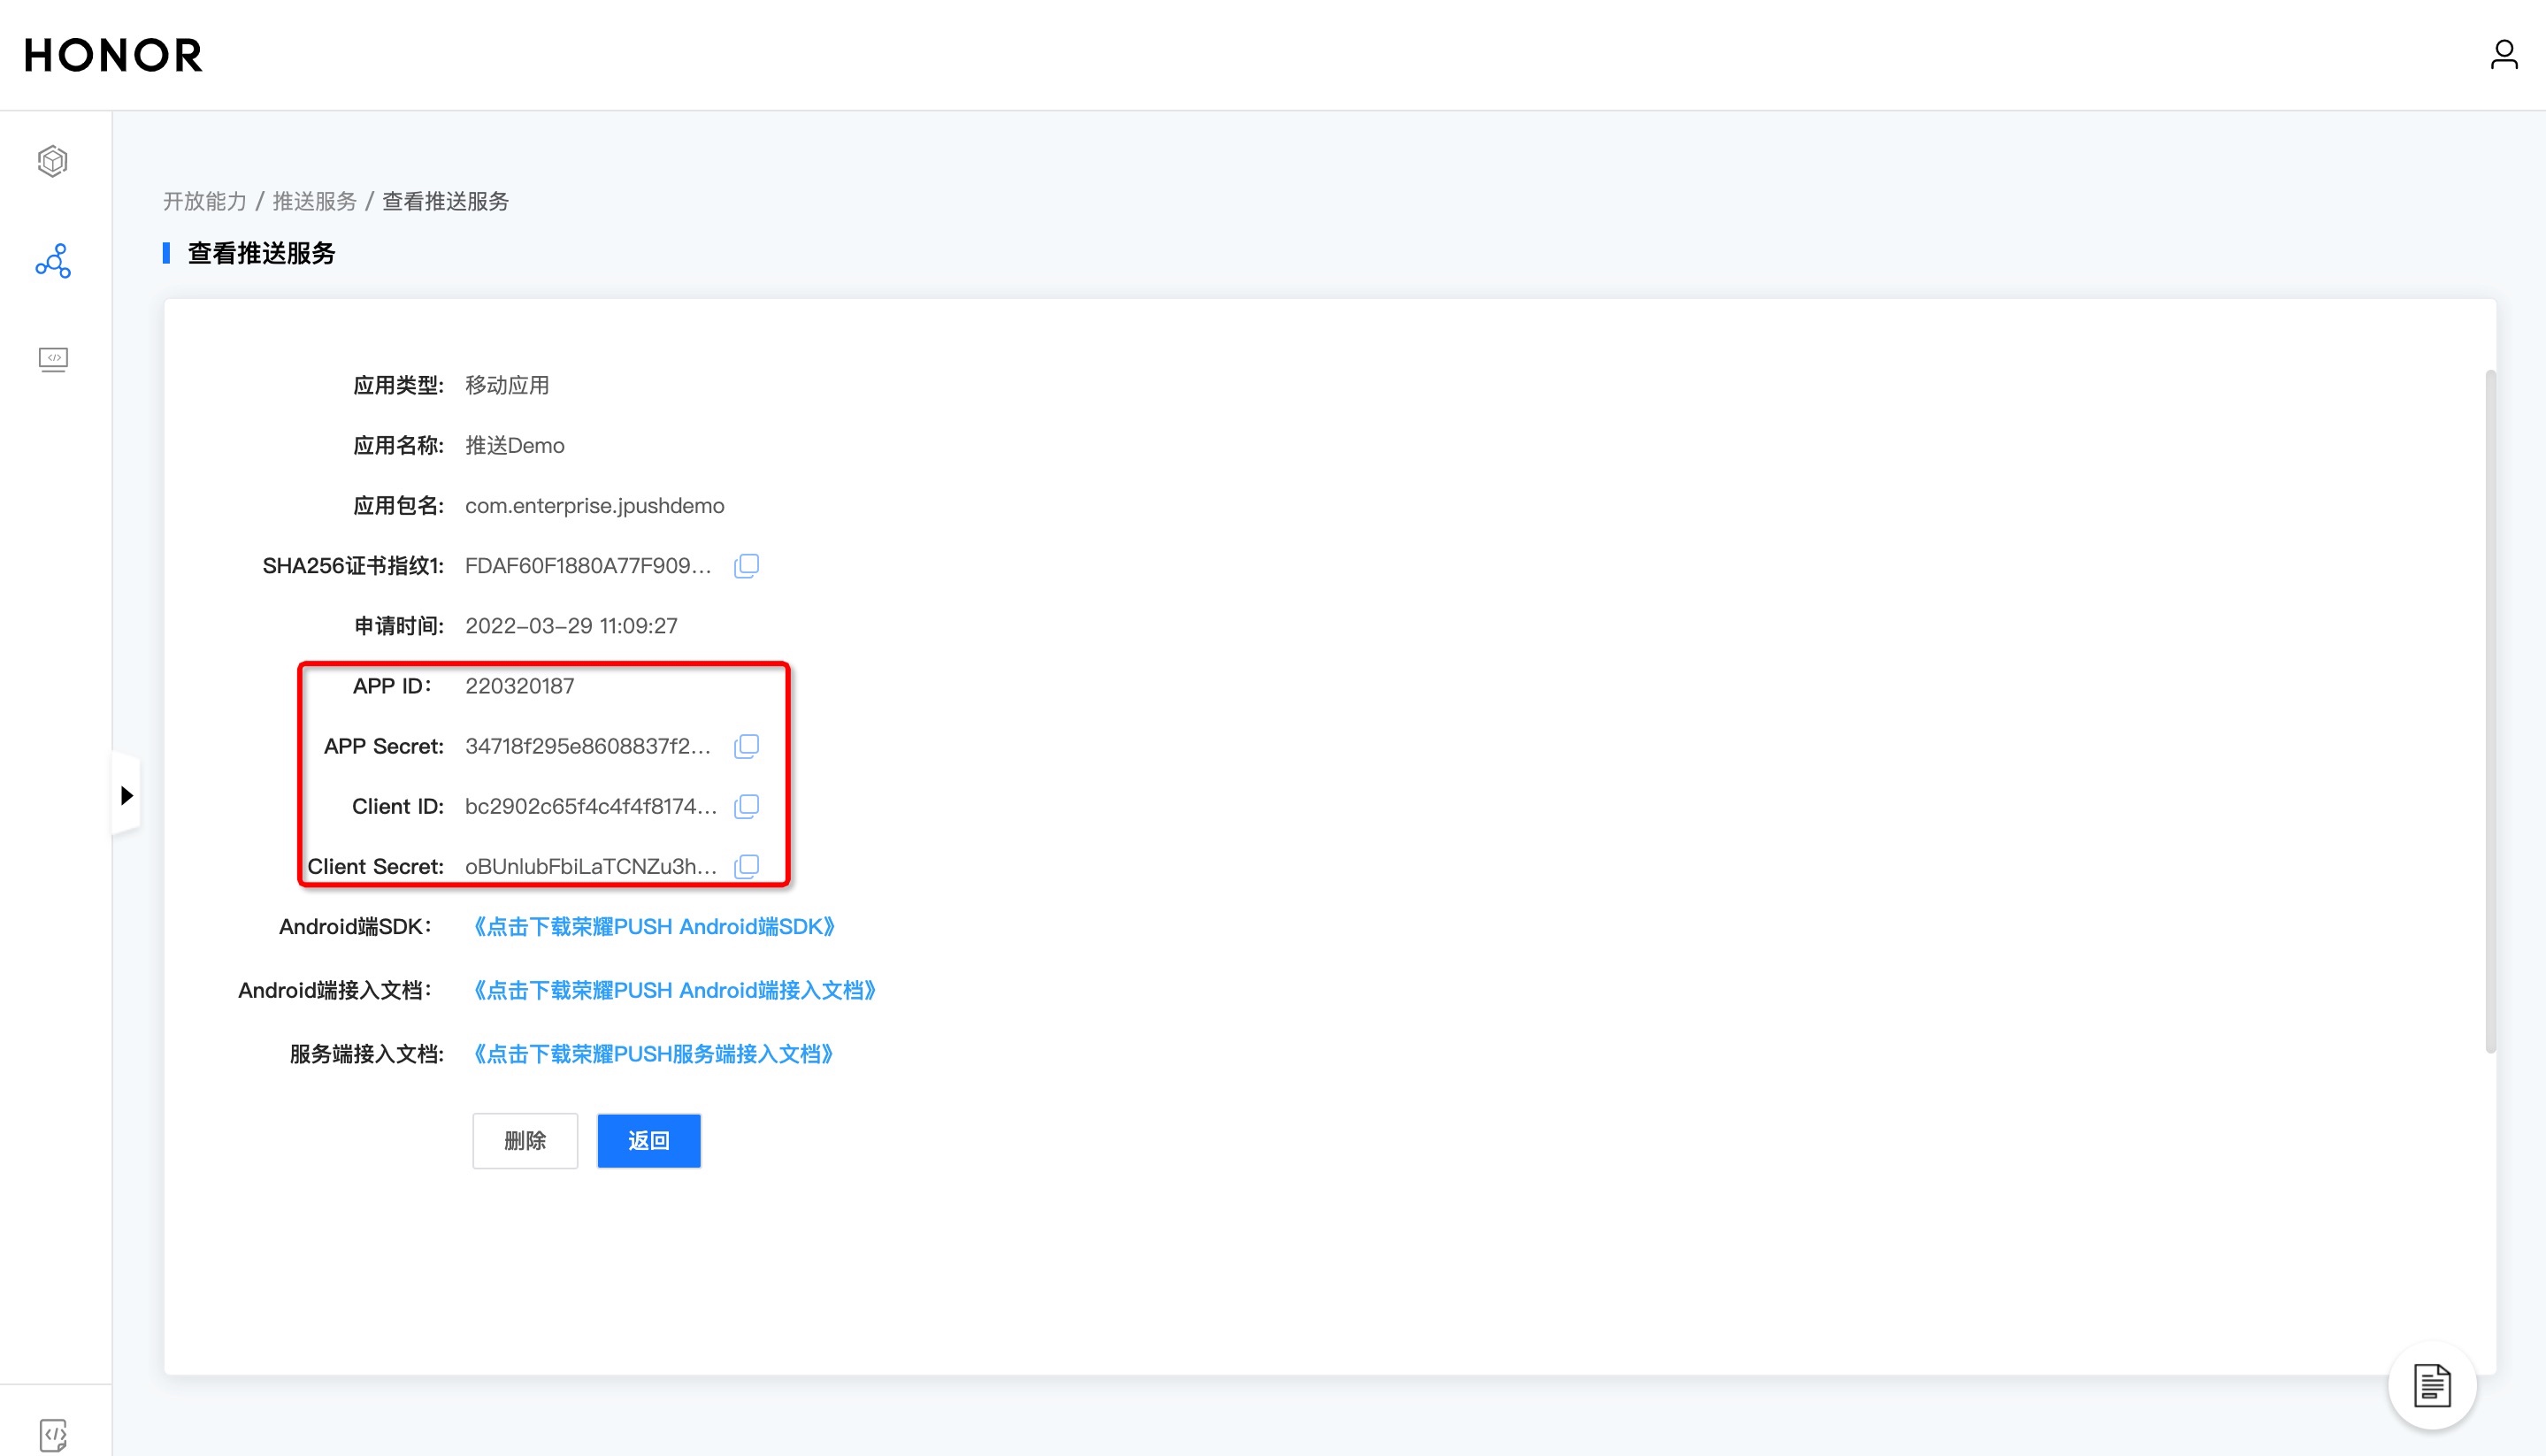Viewport: 2546px width, 1456px height.
Task: Copy the APP Secret value
Action: click(746, 746)
